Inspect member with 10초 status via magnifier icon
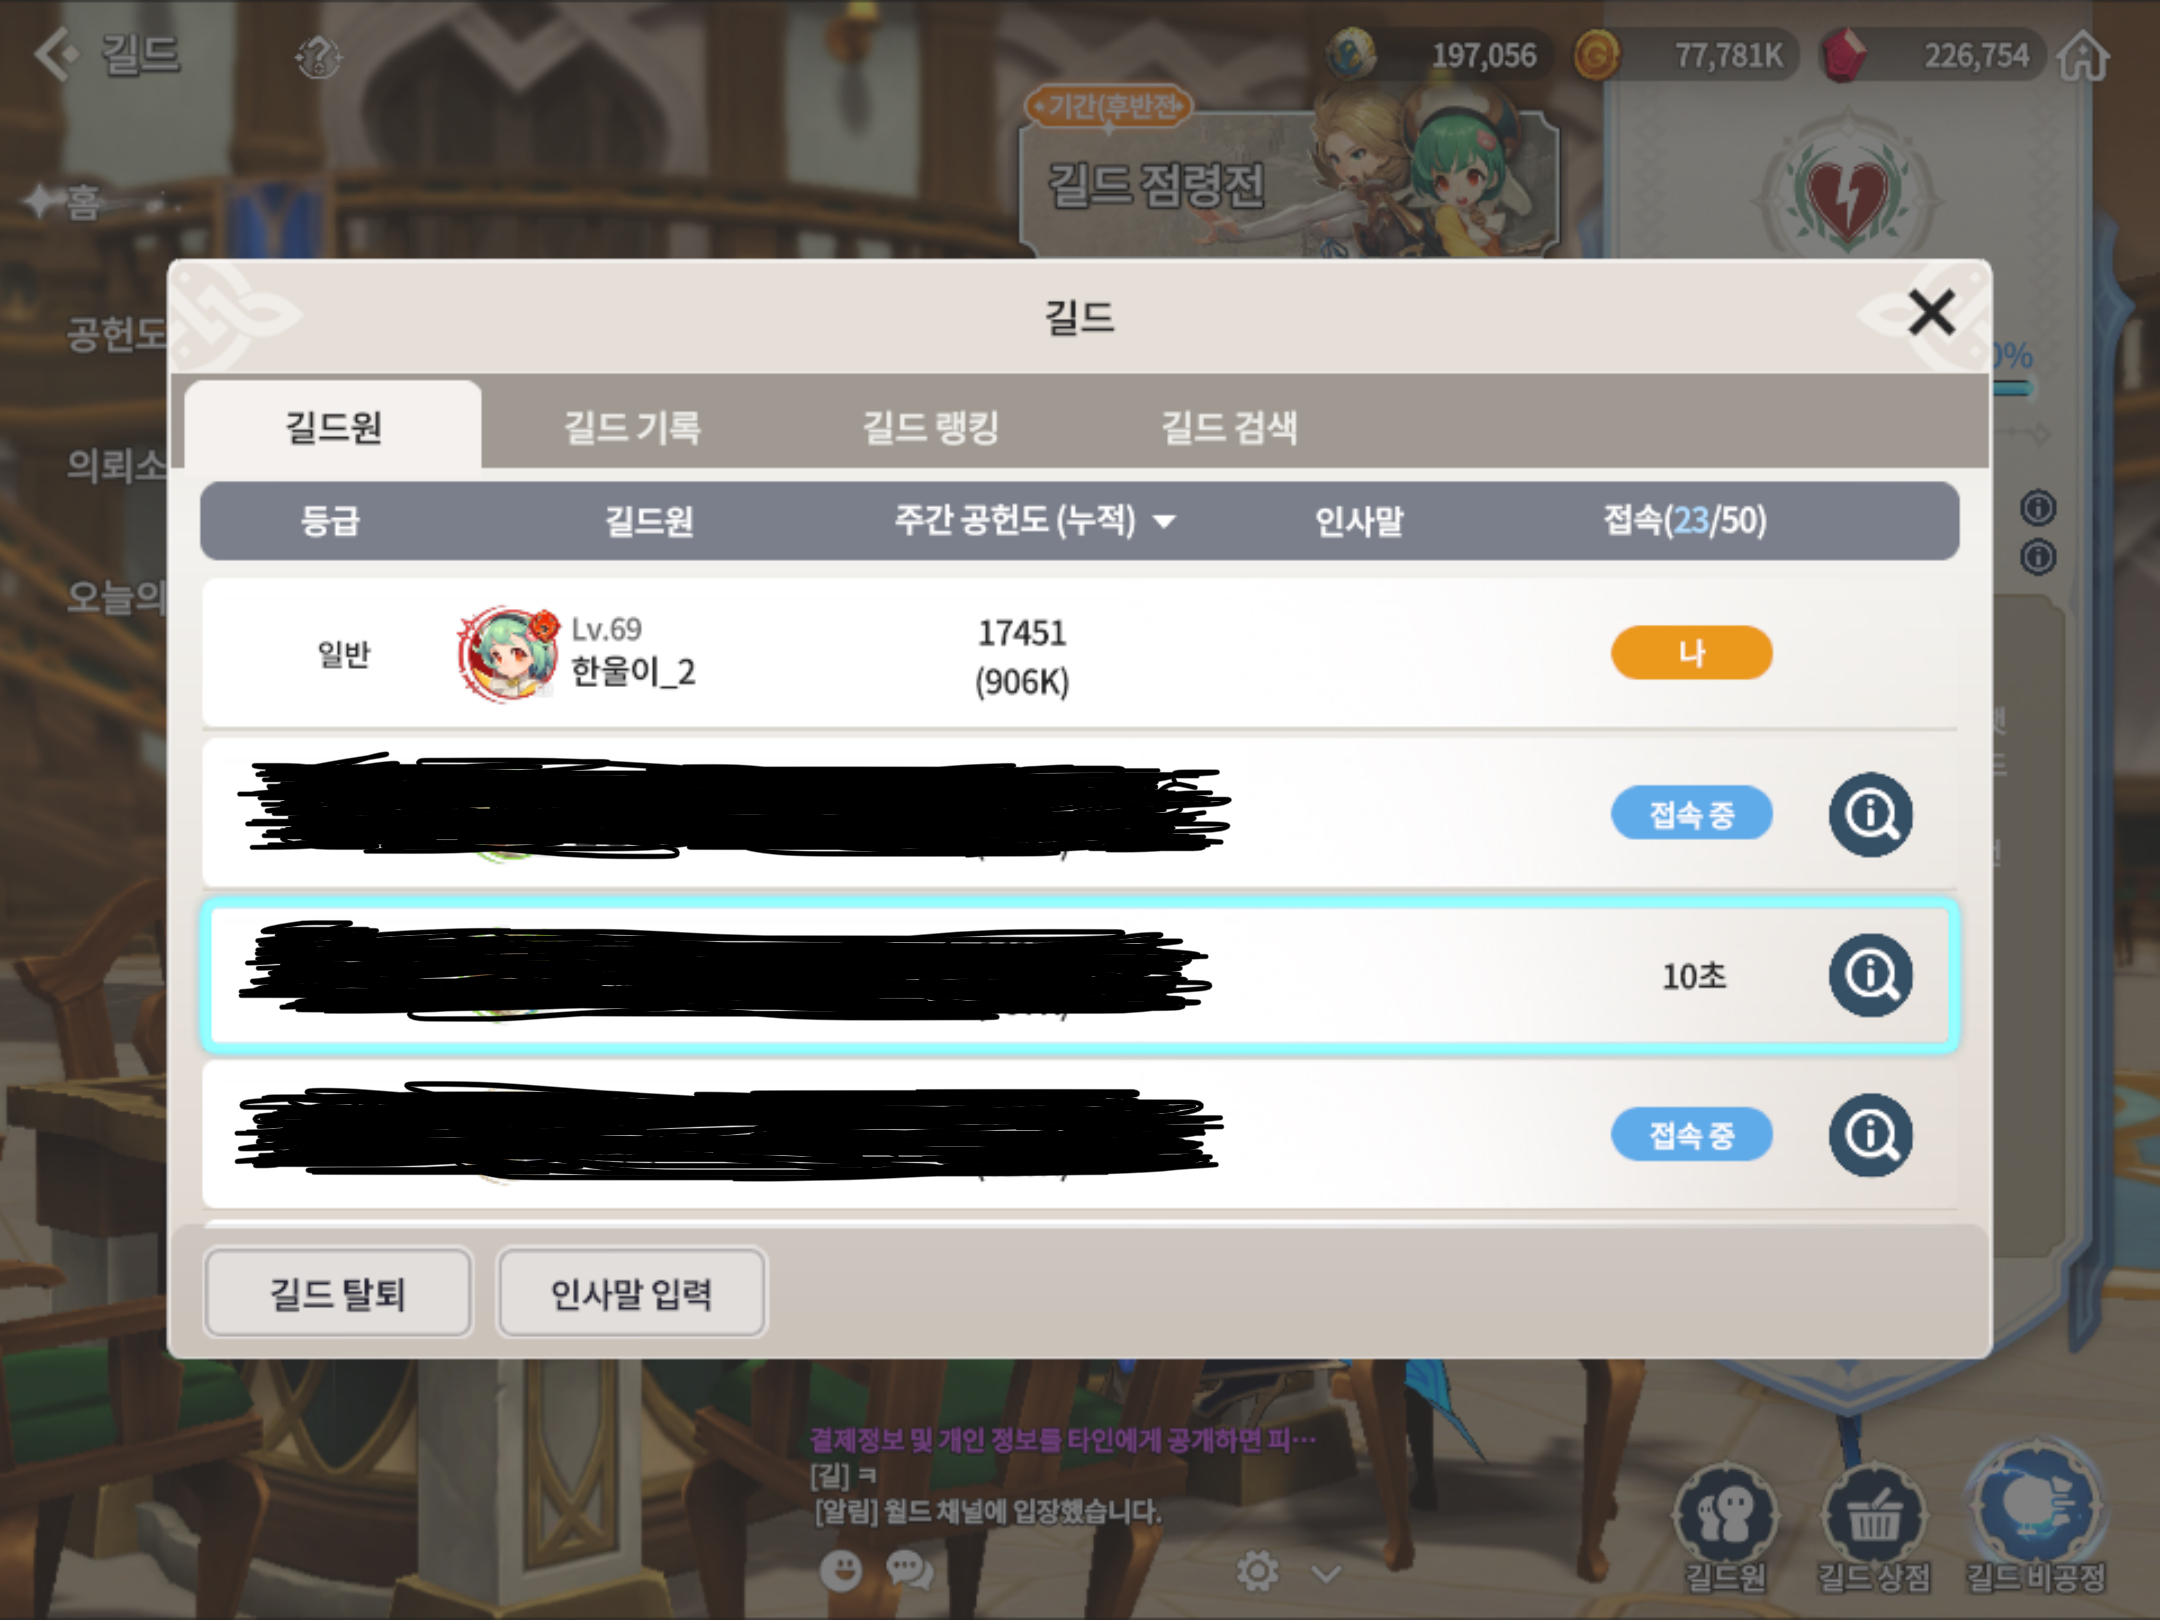Screen dimensions: 2160x1620 [1871, 975]
